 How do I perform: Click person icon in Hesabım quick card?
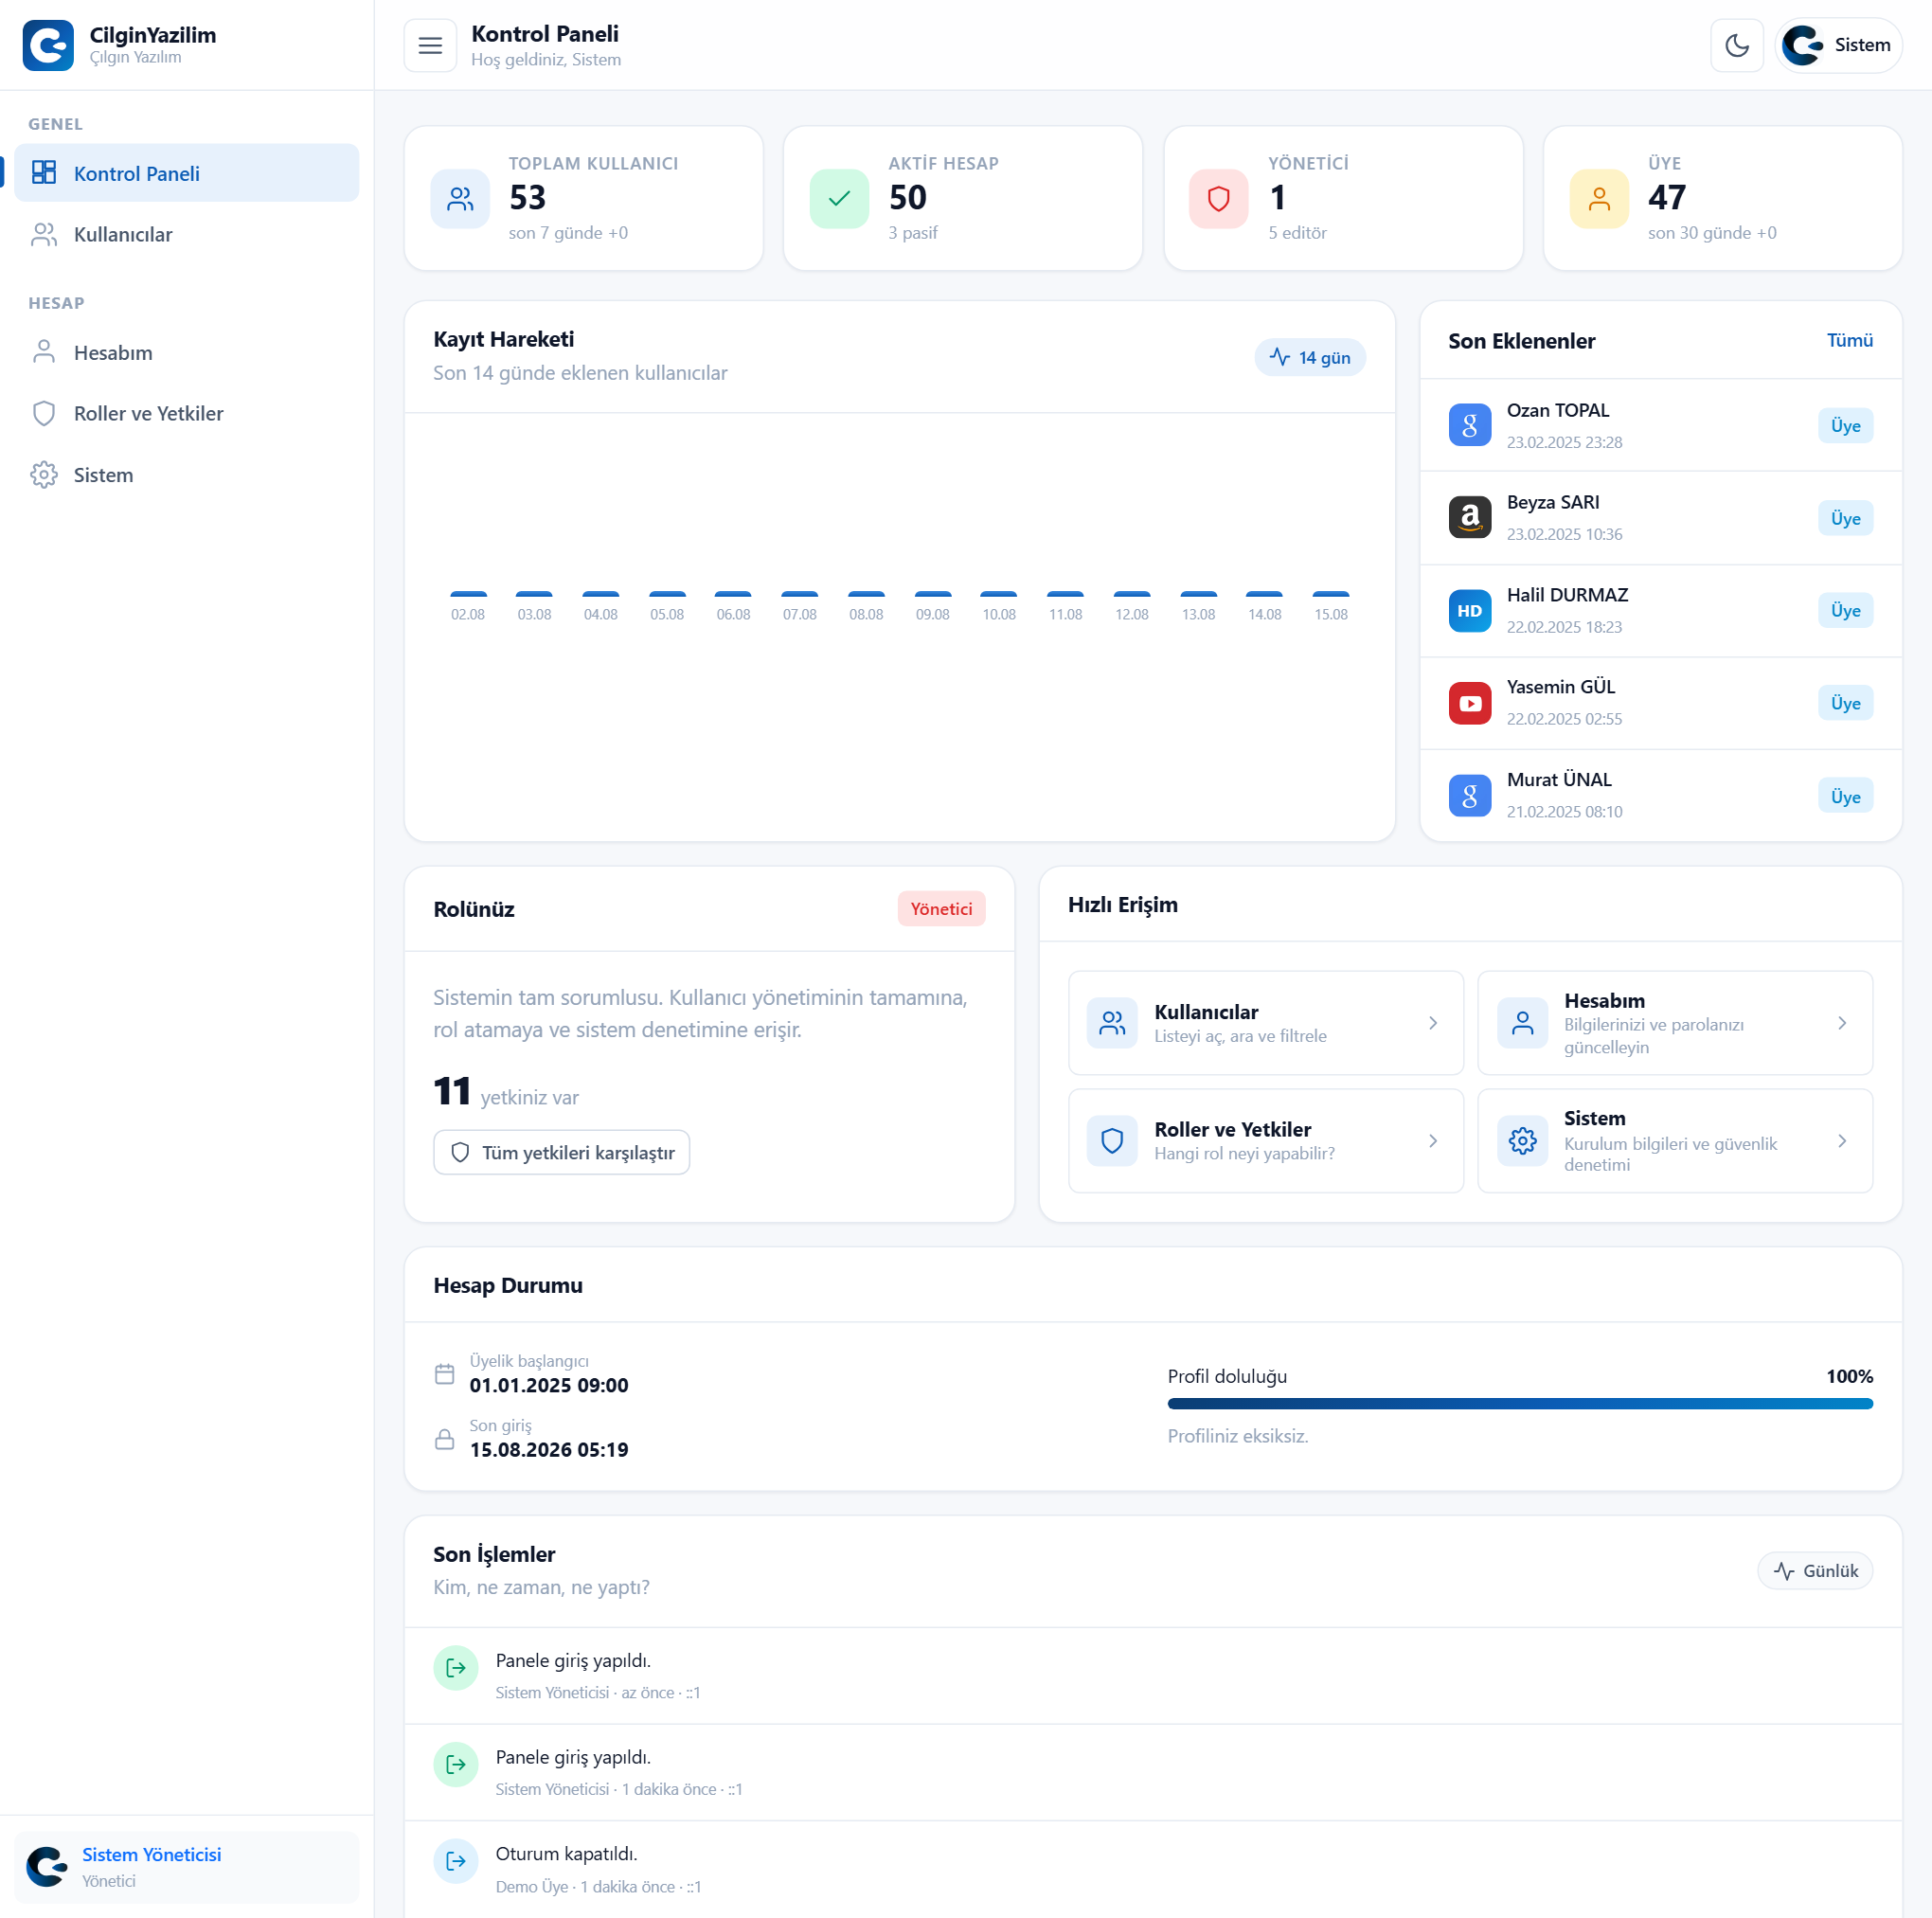pos(1522,1022)
